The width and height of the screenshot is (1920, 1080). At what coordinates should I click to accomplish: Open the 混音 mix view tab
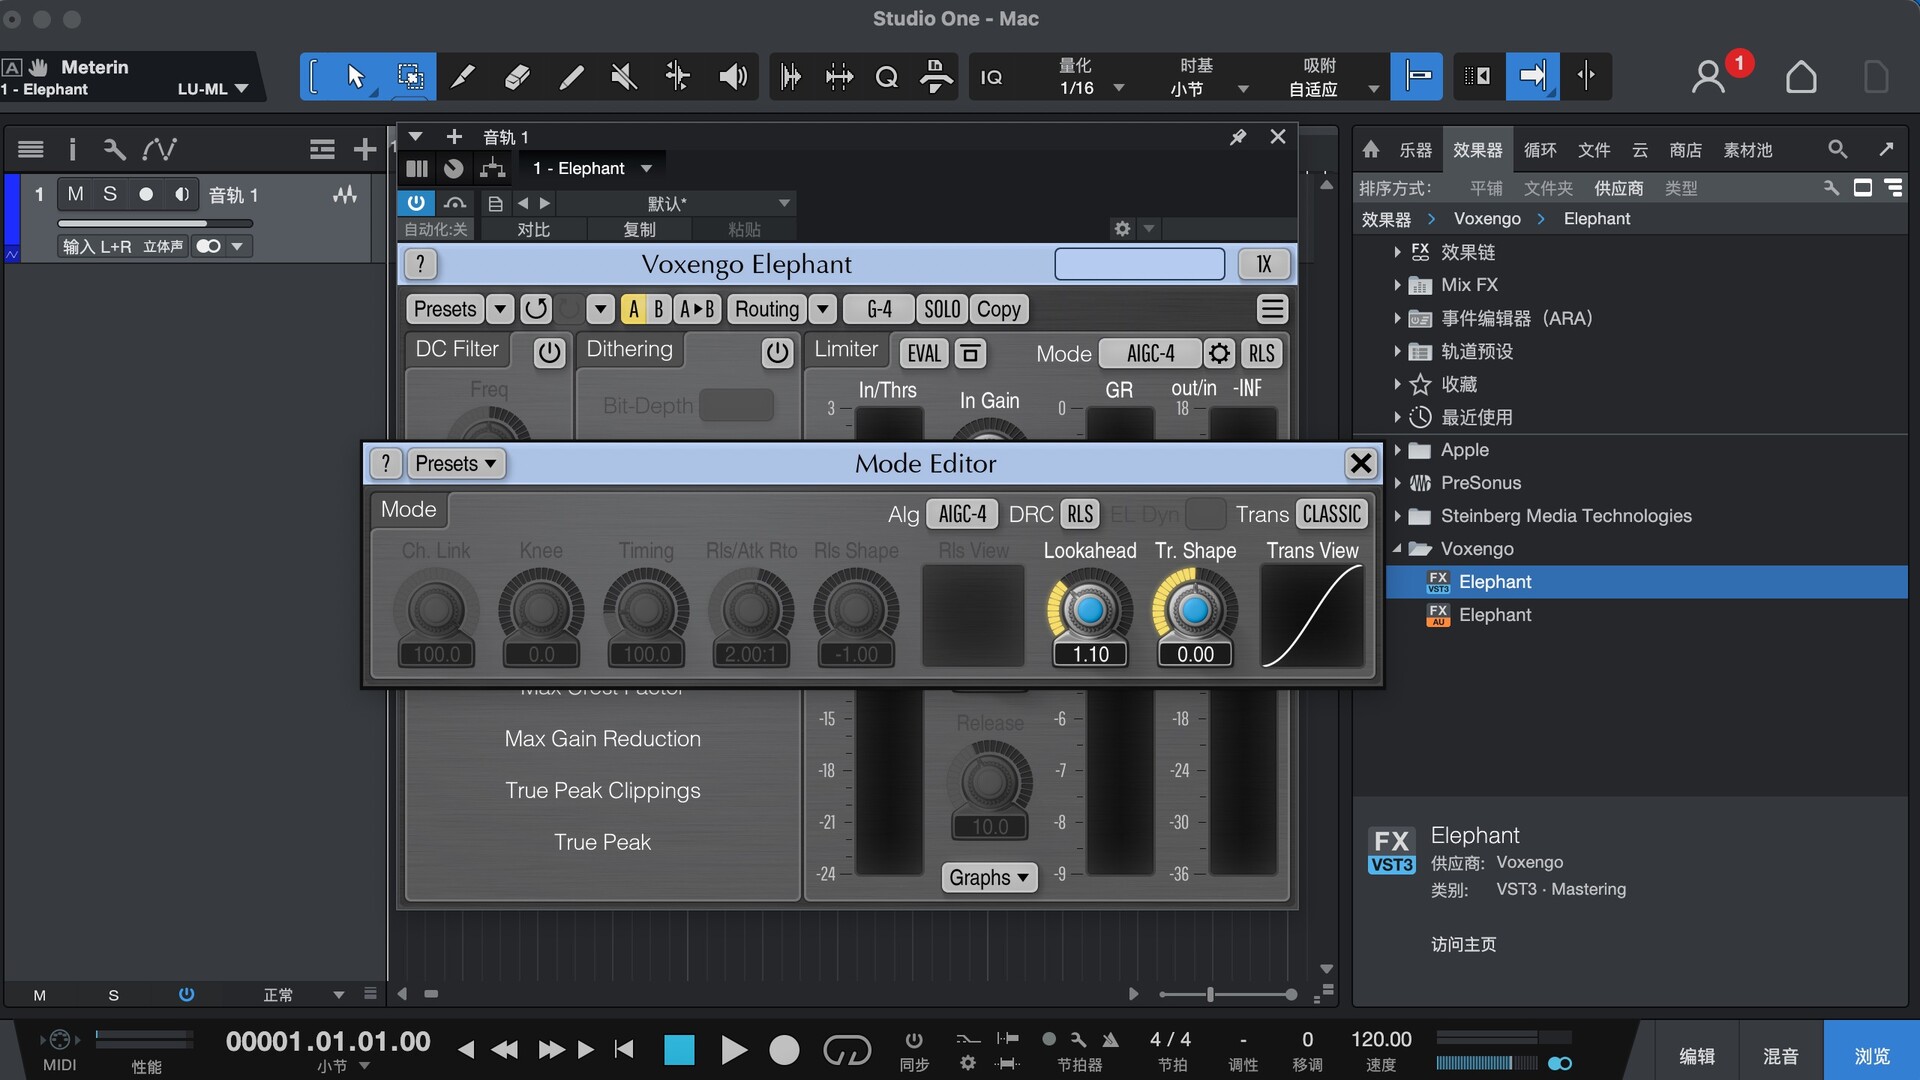[x=1780, y=1056]
